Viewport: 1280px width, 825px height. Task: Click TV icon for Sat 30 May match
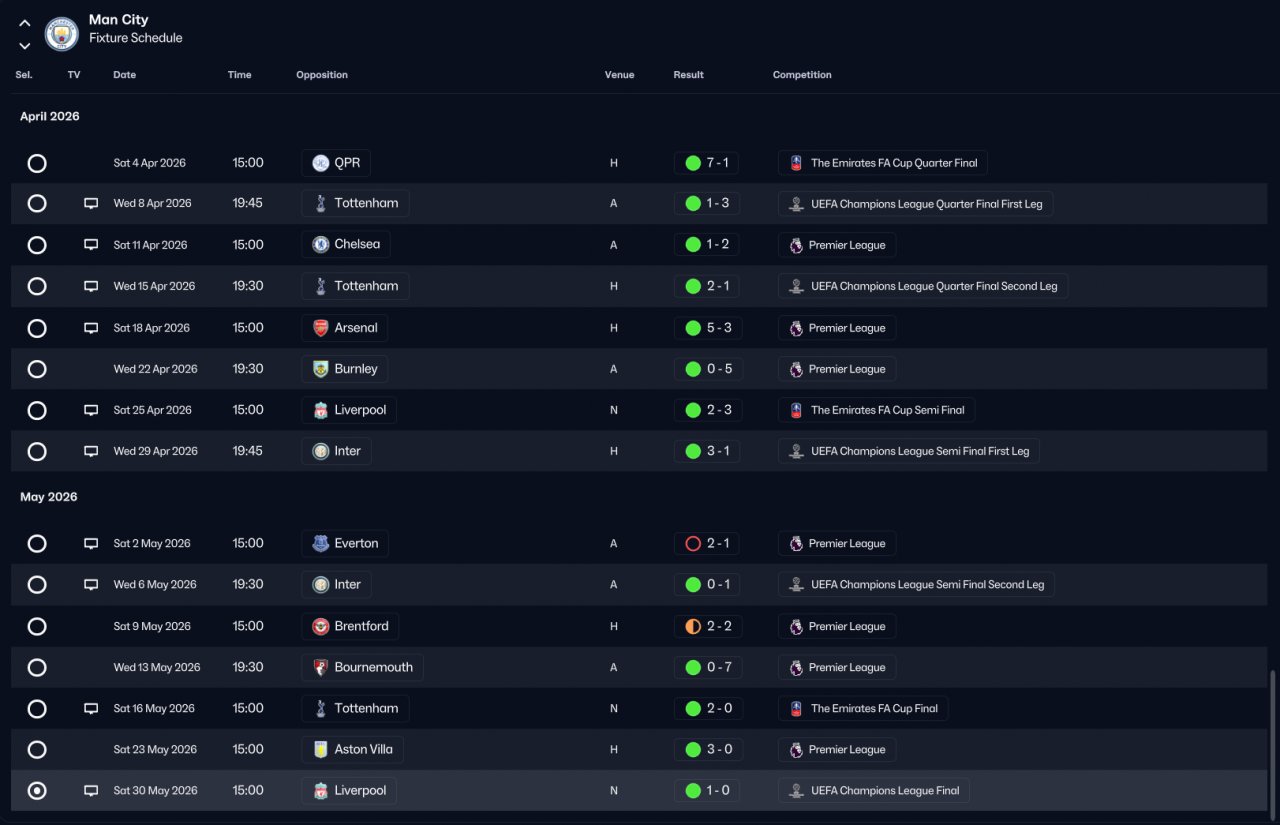[x=91, y=791]
